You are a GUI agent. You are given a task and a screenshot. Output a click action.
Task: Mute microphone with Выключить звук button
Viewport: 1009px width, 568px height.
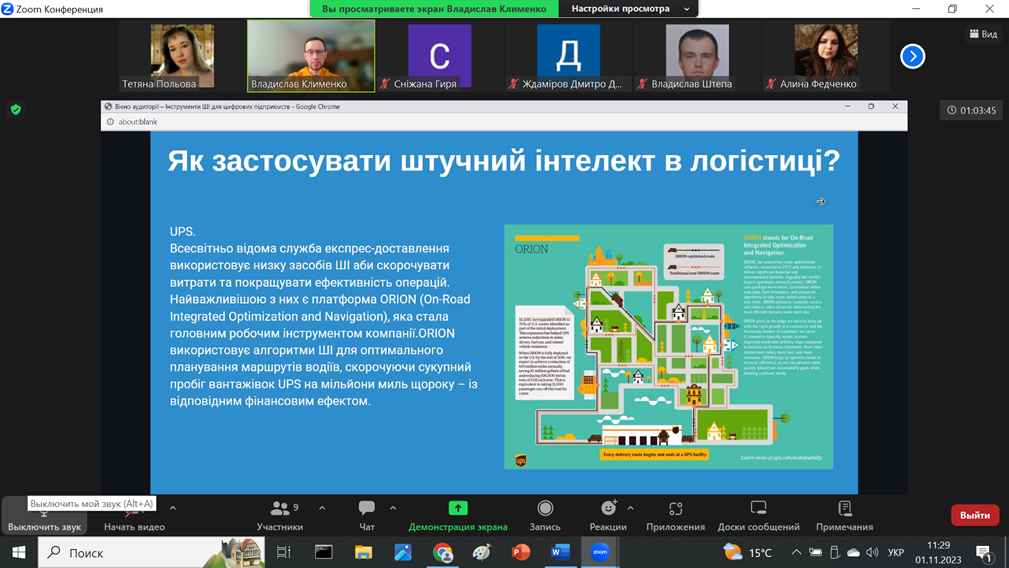point(44,517)
